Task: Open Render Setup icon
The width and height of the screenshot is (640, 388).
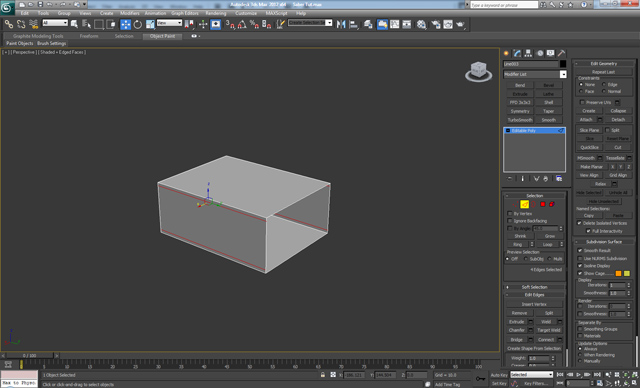Action: click(436, 24)
